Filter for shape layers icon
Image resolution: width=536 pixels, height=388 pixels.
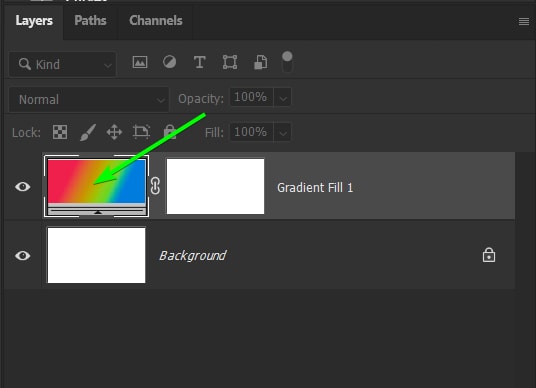click(x=230, y=62)
